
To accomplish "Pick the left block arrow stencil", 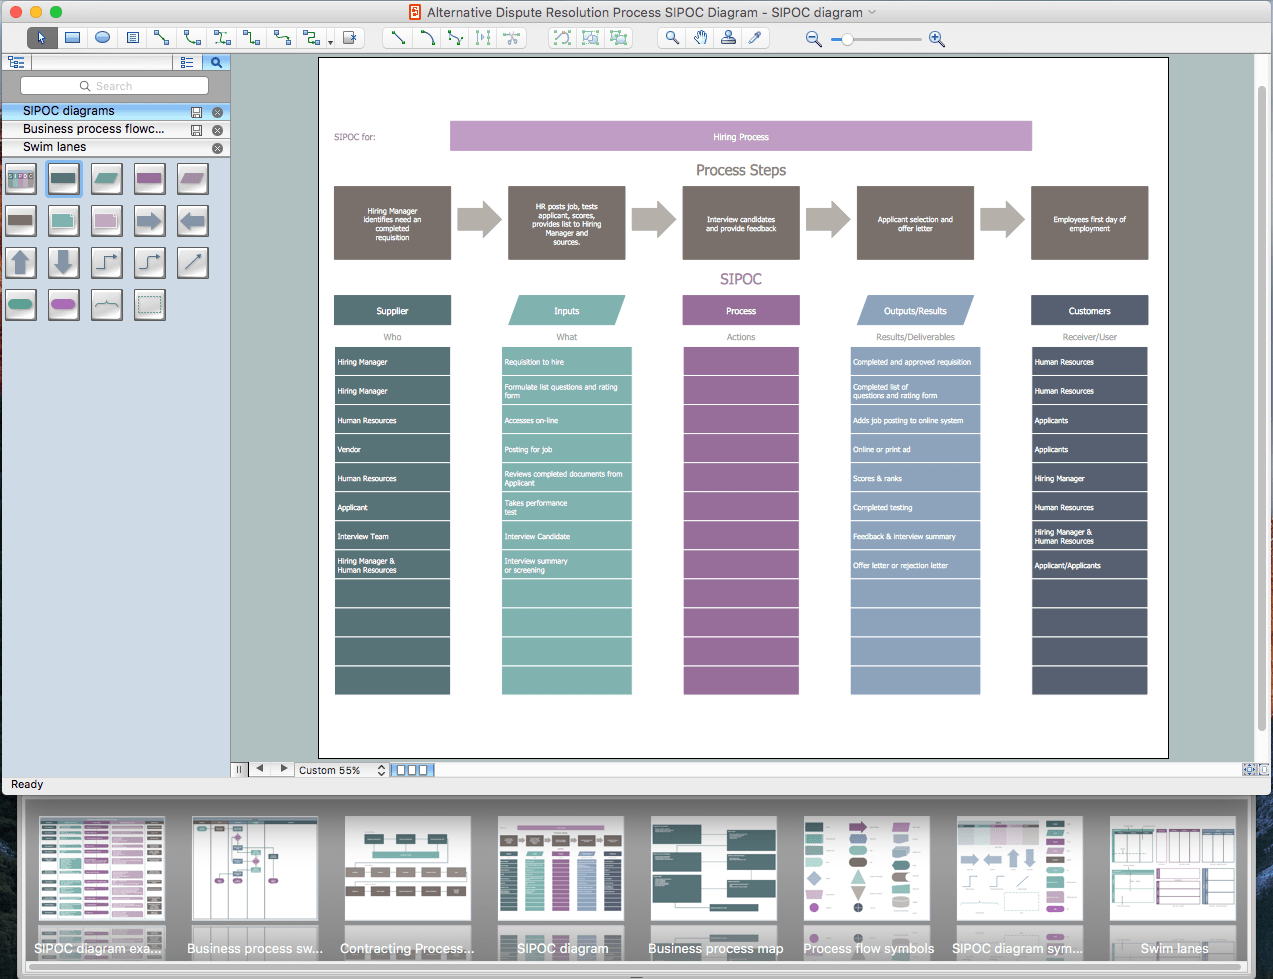I will [x=193, y=221].
